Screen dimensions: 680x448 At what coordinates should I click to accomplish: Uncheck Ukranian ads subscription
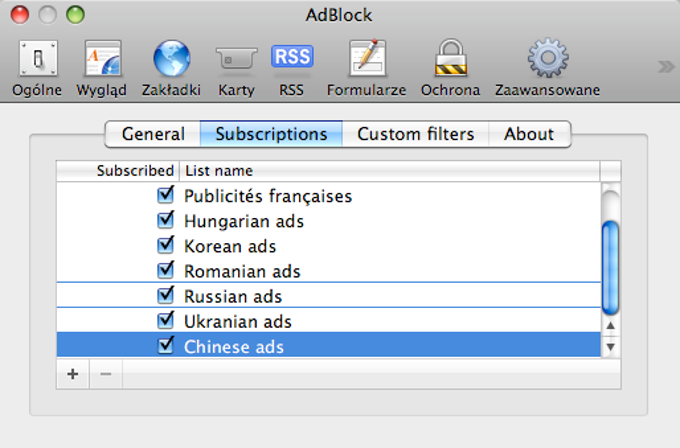(x=165, y=321)
